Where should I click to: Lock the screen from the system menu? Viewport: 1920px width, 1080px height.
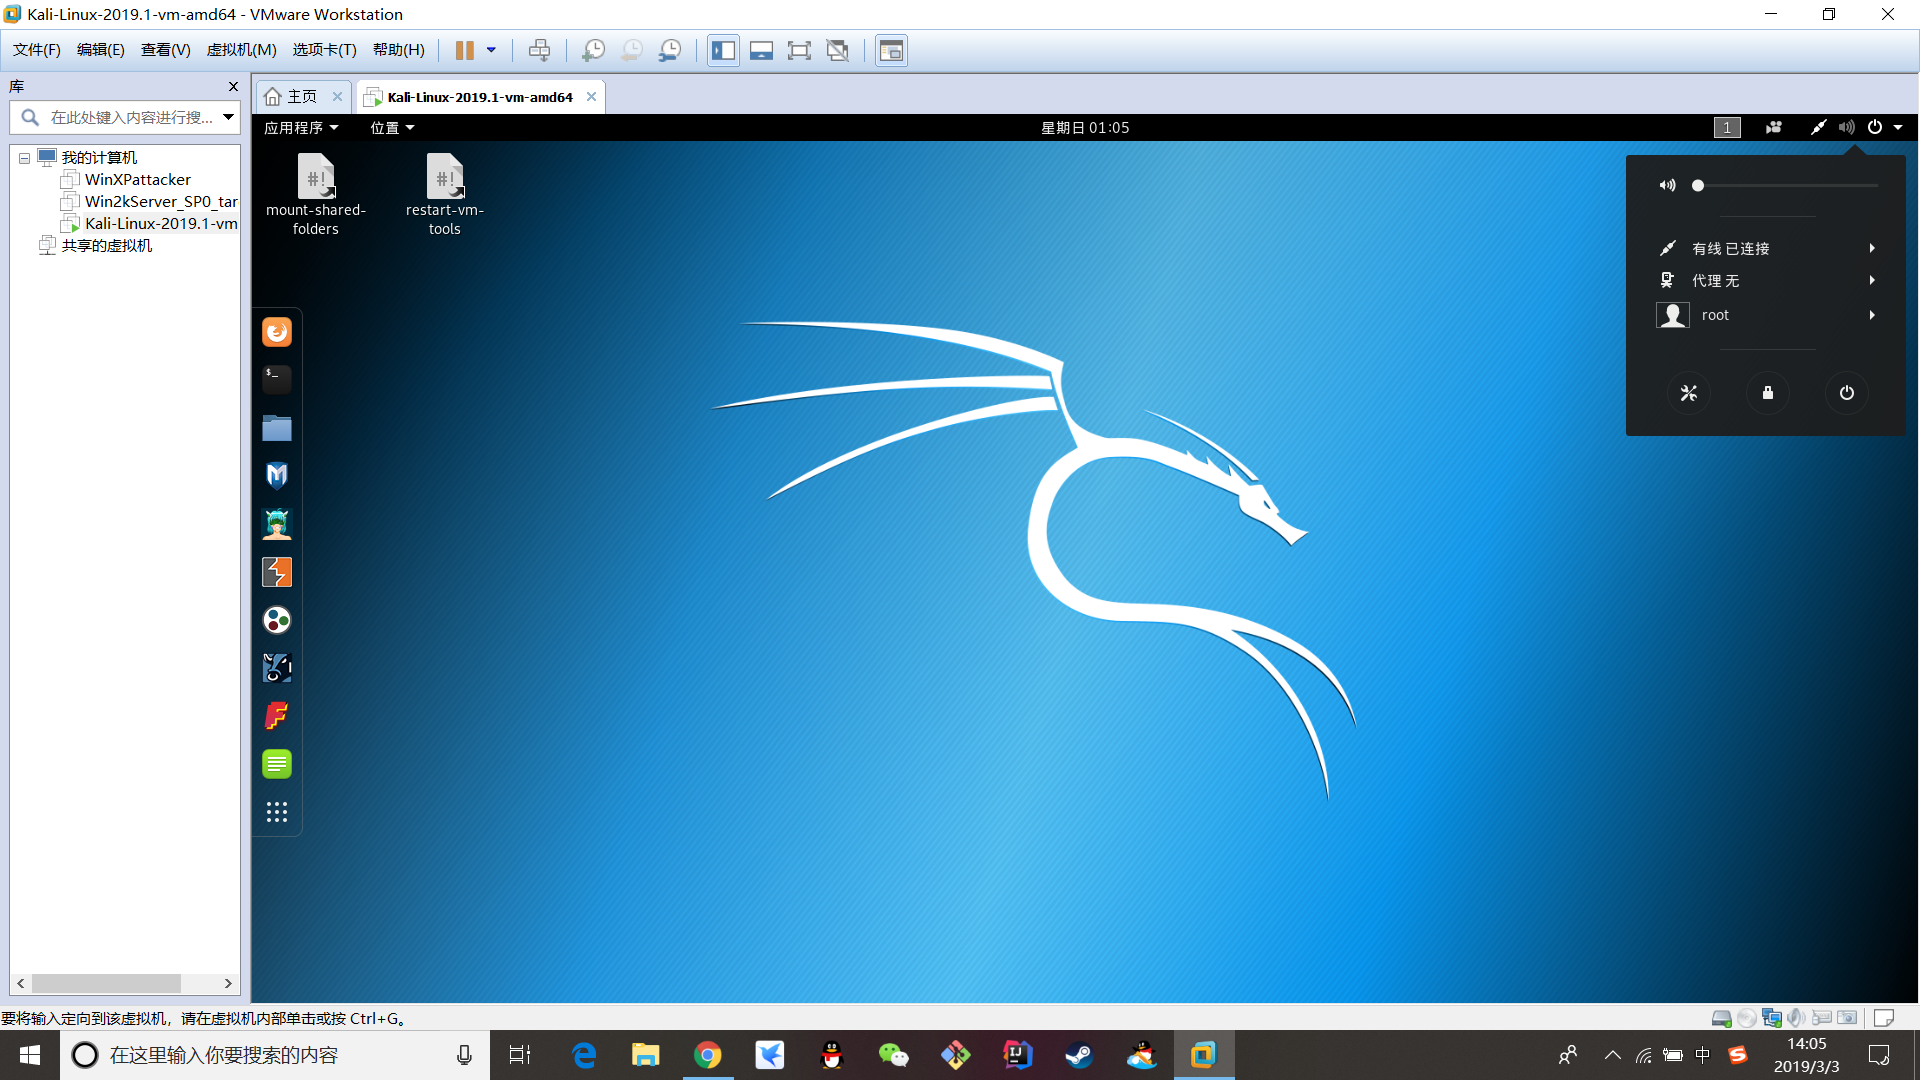click(1768, 393)
